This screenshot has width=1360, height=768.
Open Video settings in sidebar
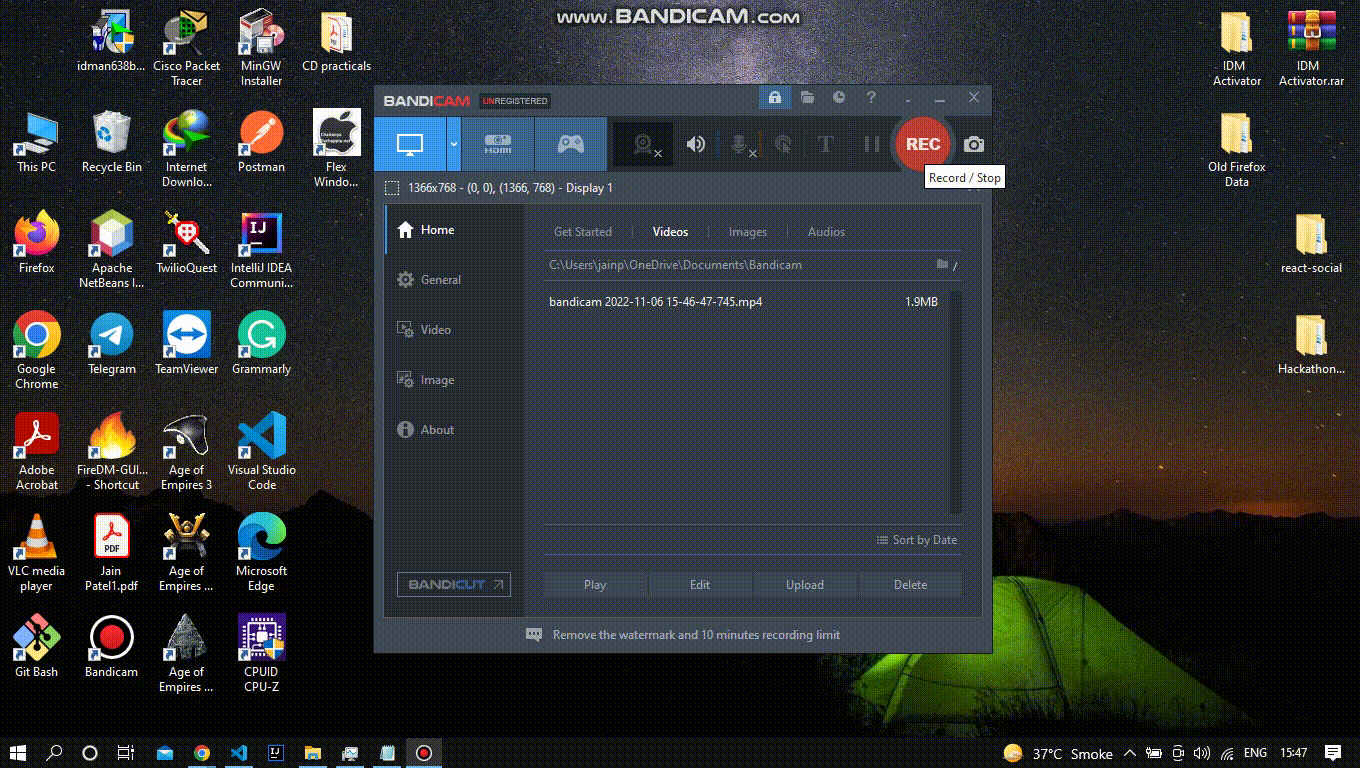[x=454, y=330]
